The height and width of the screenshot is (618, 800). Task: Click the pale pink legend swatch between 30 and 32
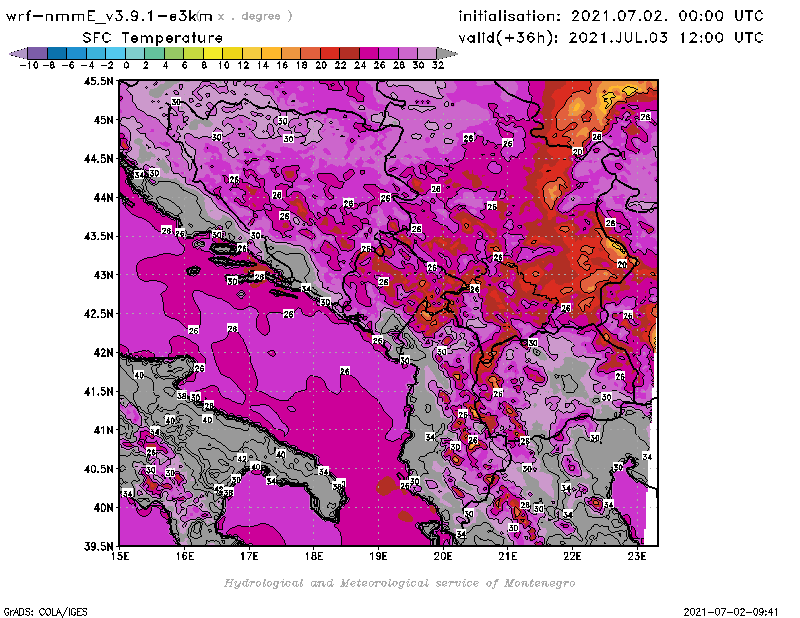pyautogui.click(x=427, y=53)
